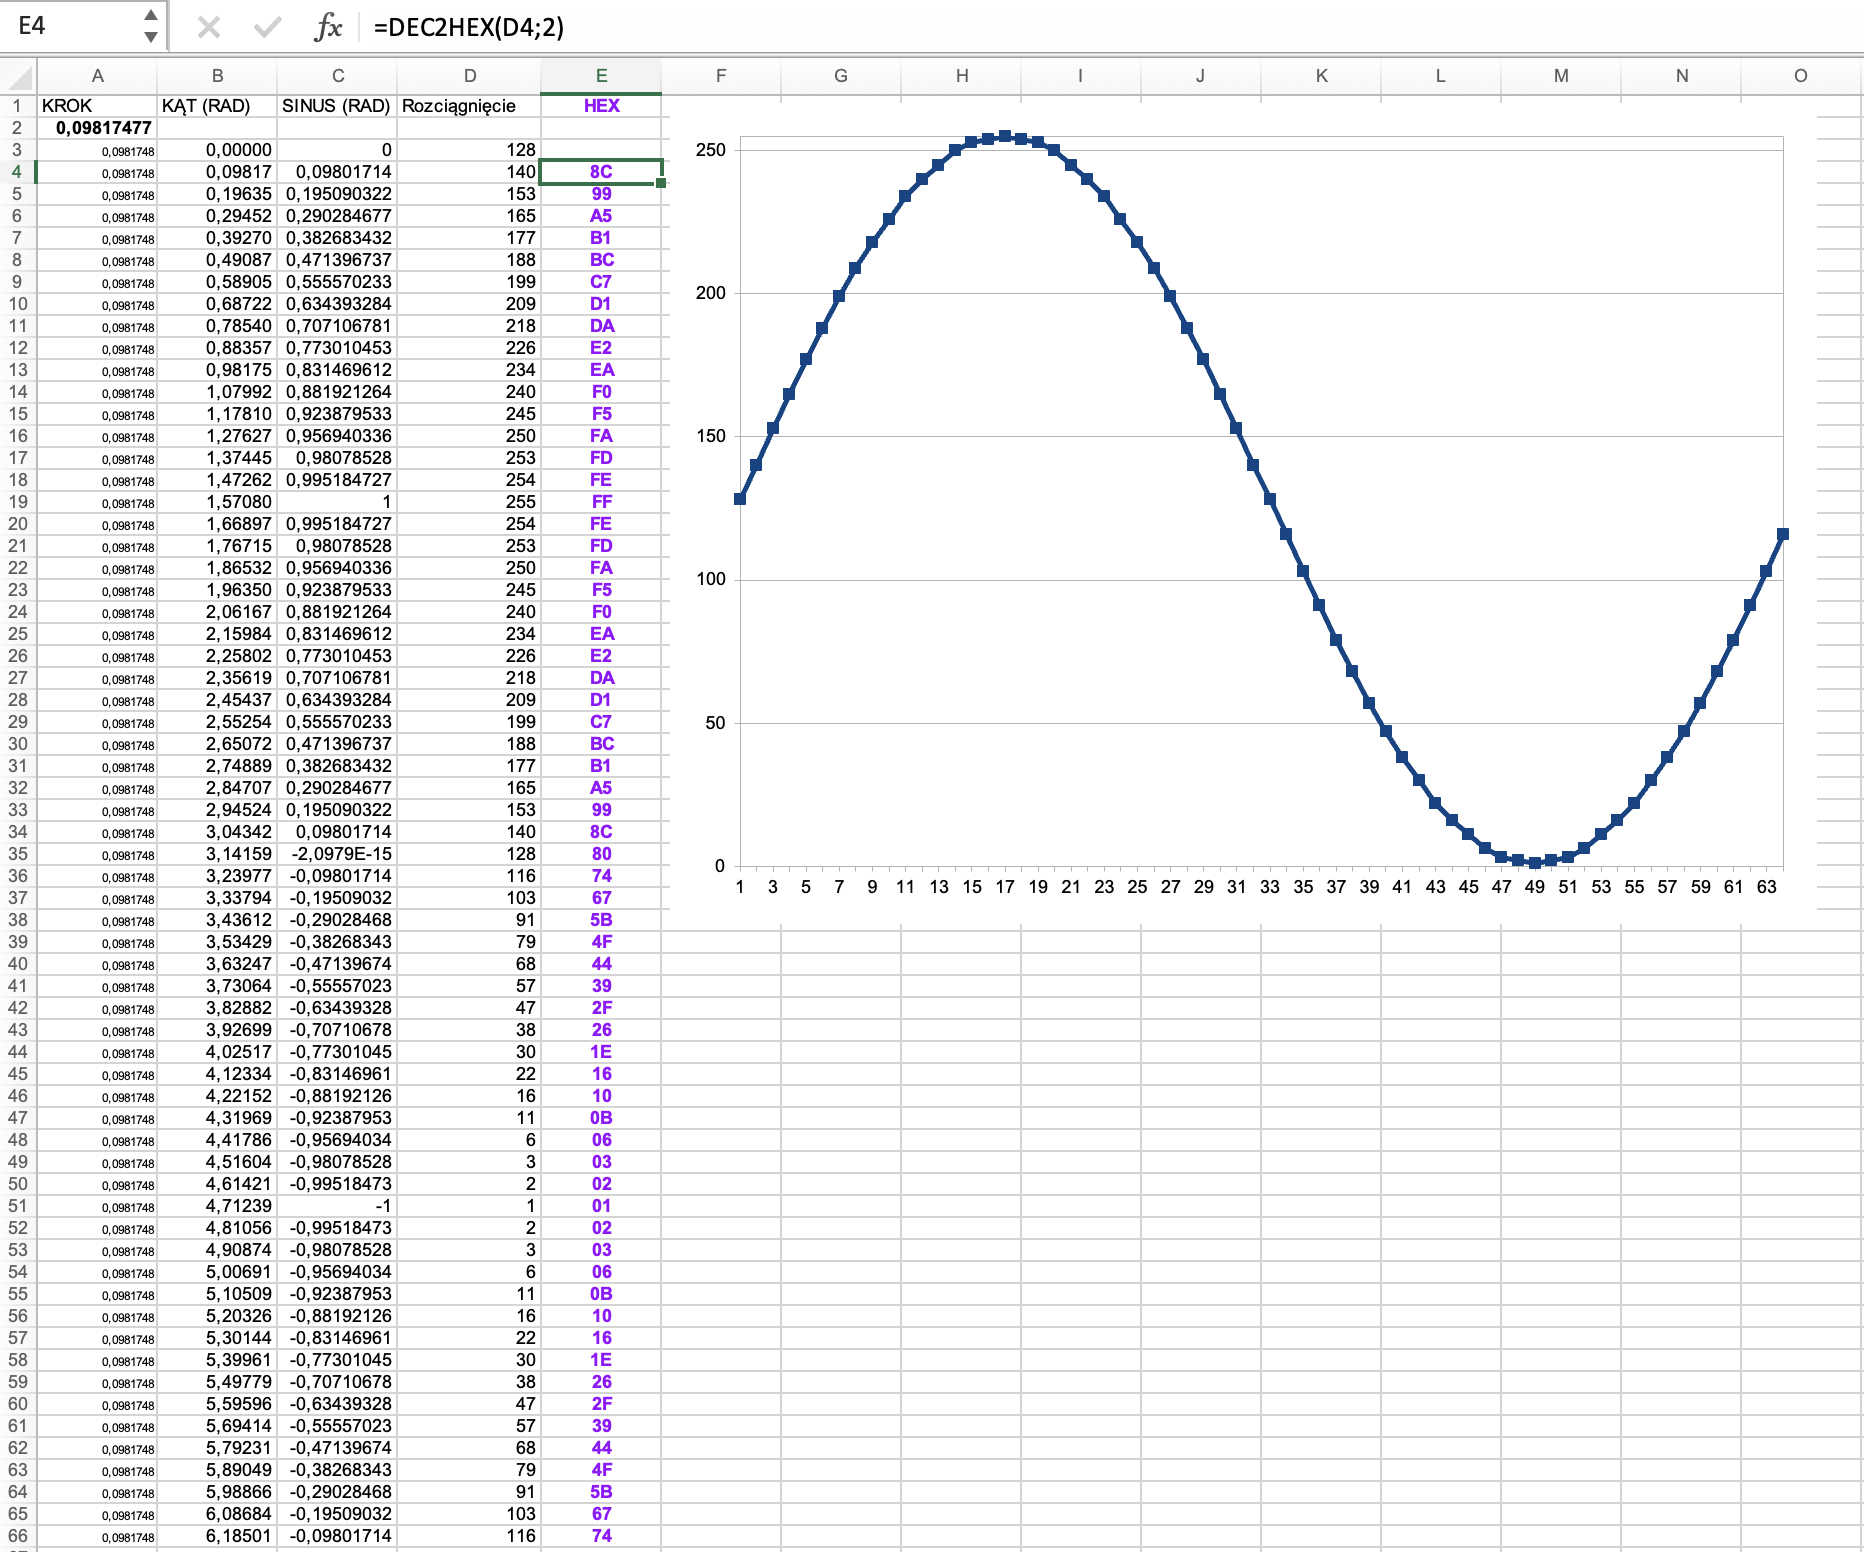This screenshot has width=1864, height=1552.
Task: Select row 1 header
Action: click(x=17, y=106)
